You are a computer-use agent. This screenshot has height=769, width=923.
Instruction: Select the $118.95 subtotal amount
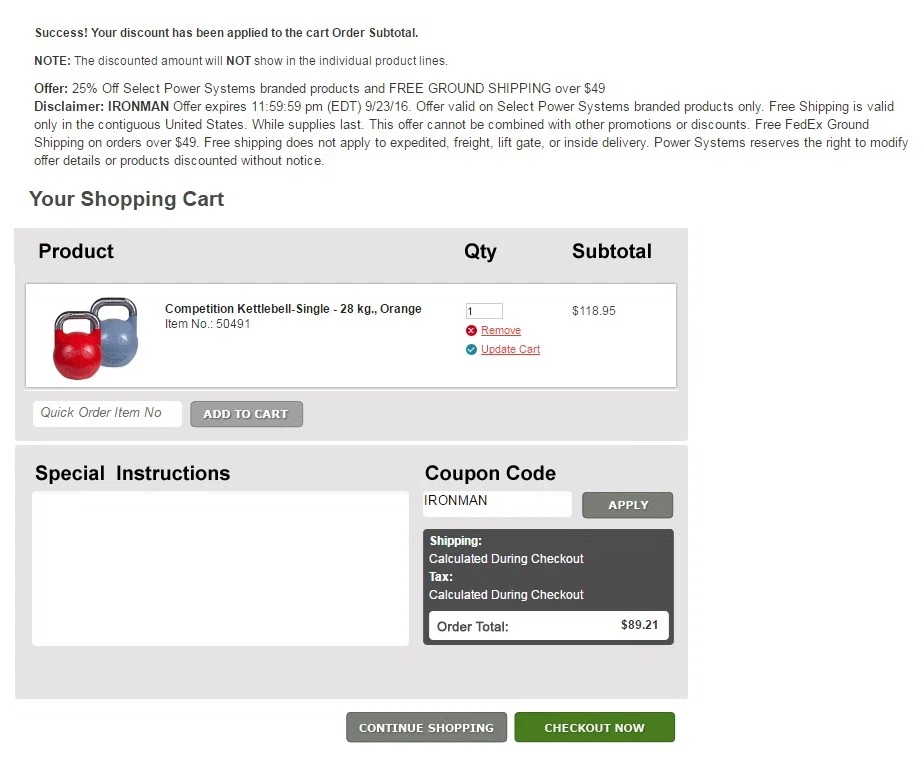[x=593, y=311]
